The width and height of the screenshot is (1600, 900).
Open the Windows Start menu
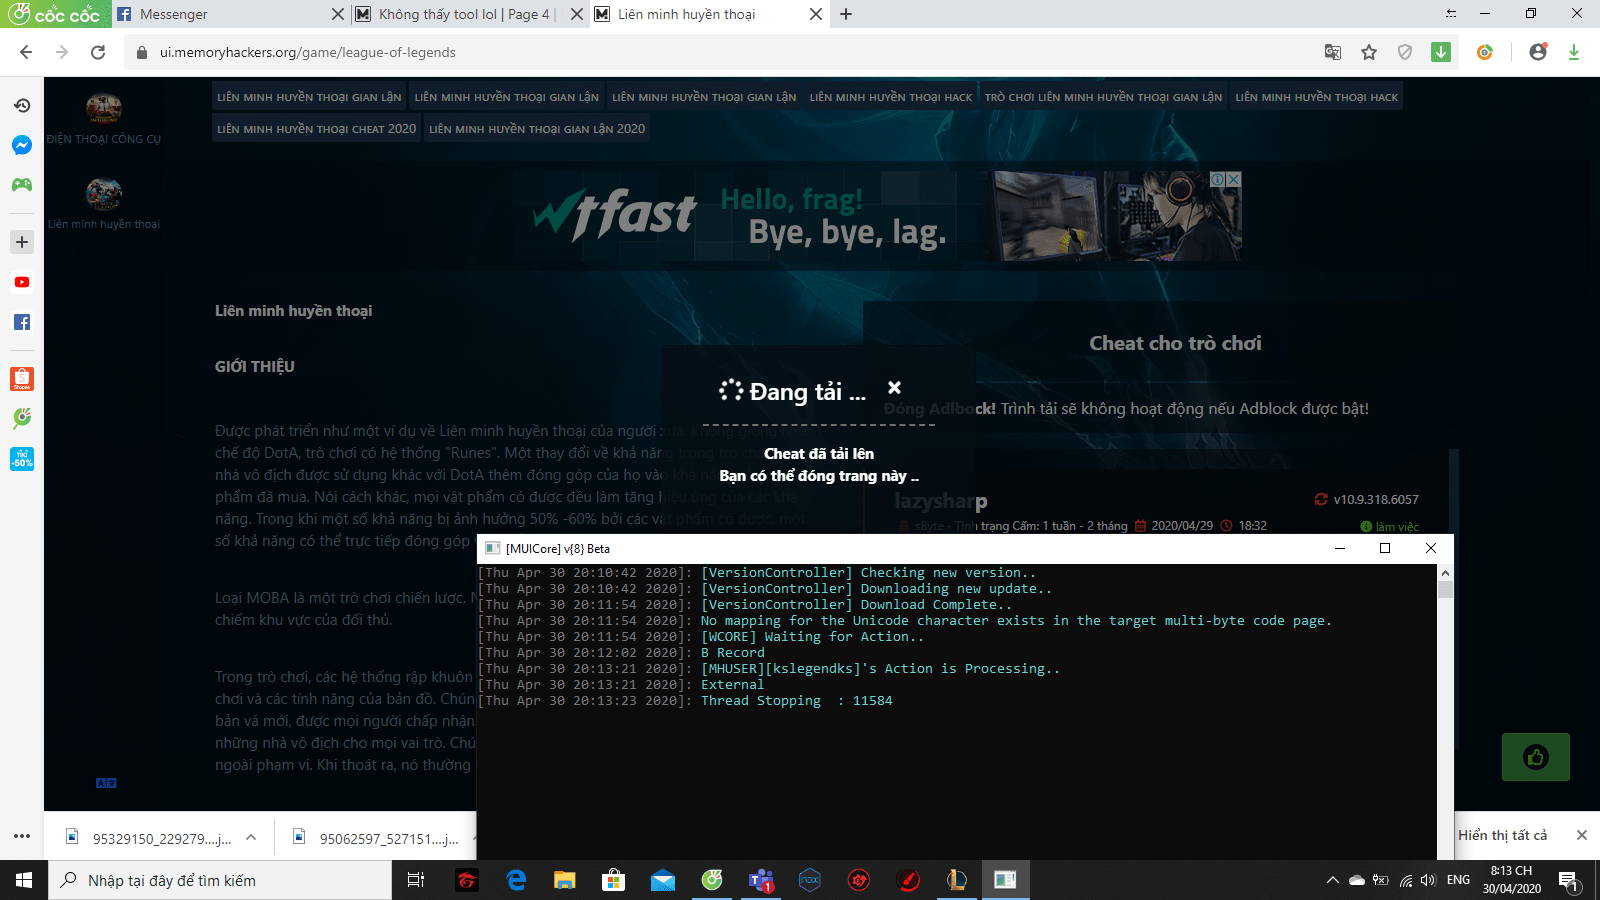pyautogui.click(x=24, y=880)
